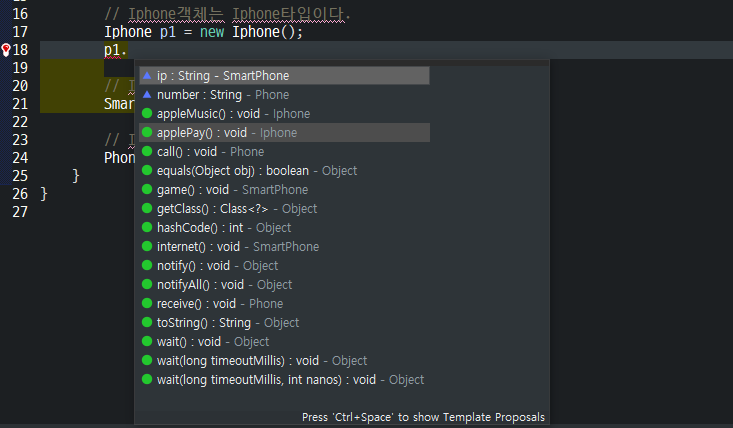
Task: Select the game() method proposal
Action: click(284, 190)
